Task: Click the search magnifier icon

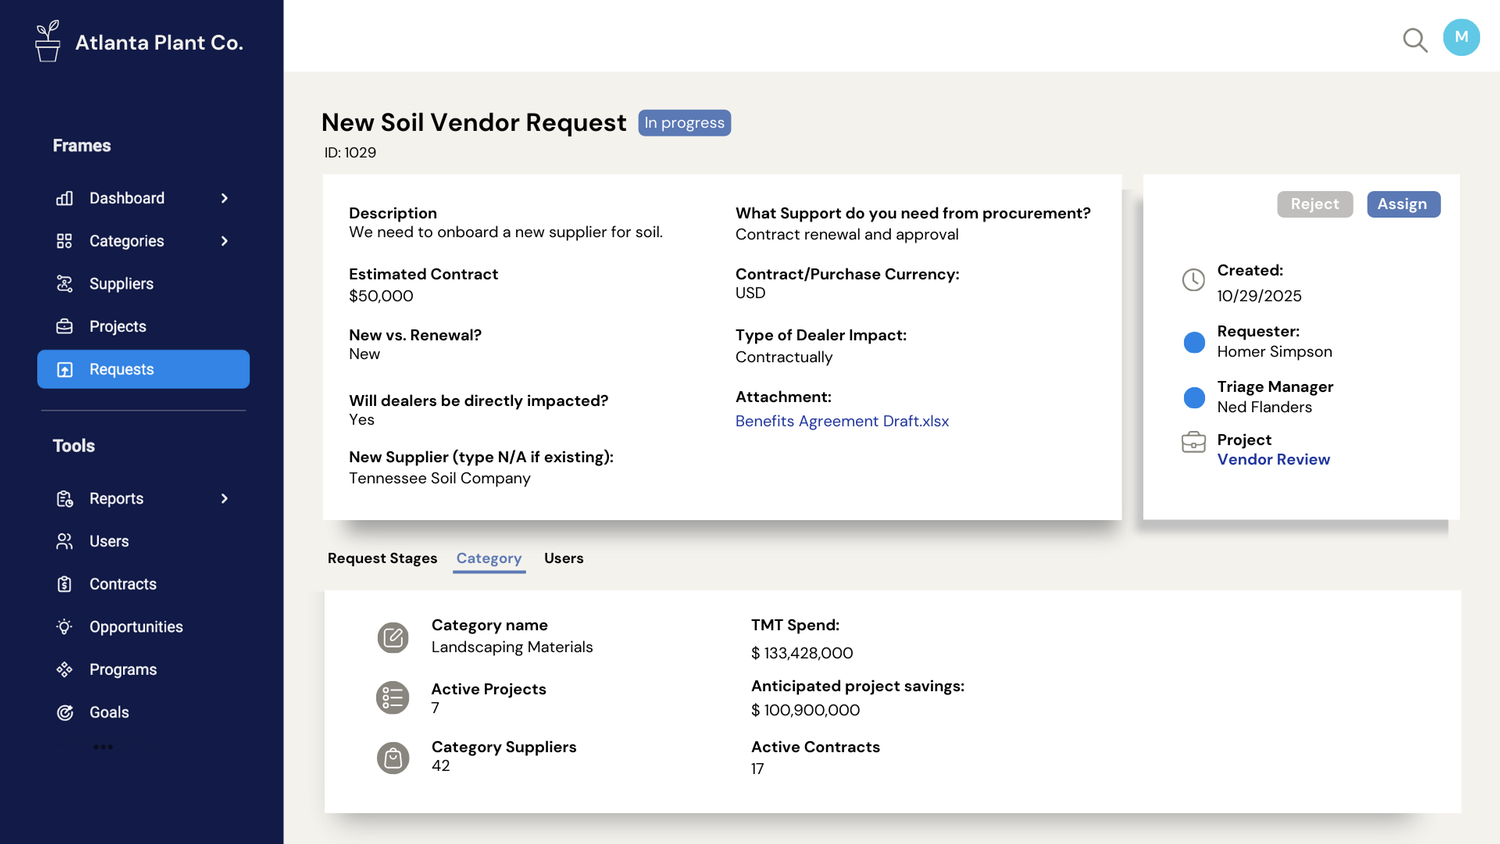Action: (x=1415, y=40)
